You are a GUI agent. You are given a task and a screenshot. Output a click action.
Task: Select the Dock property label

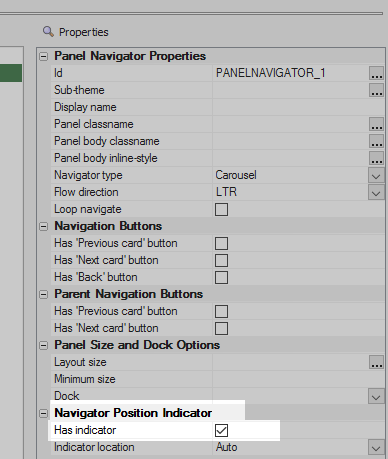[x=67, y=396]
